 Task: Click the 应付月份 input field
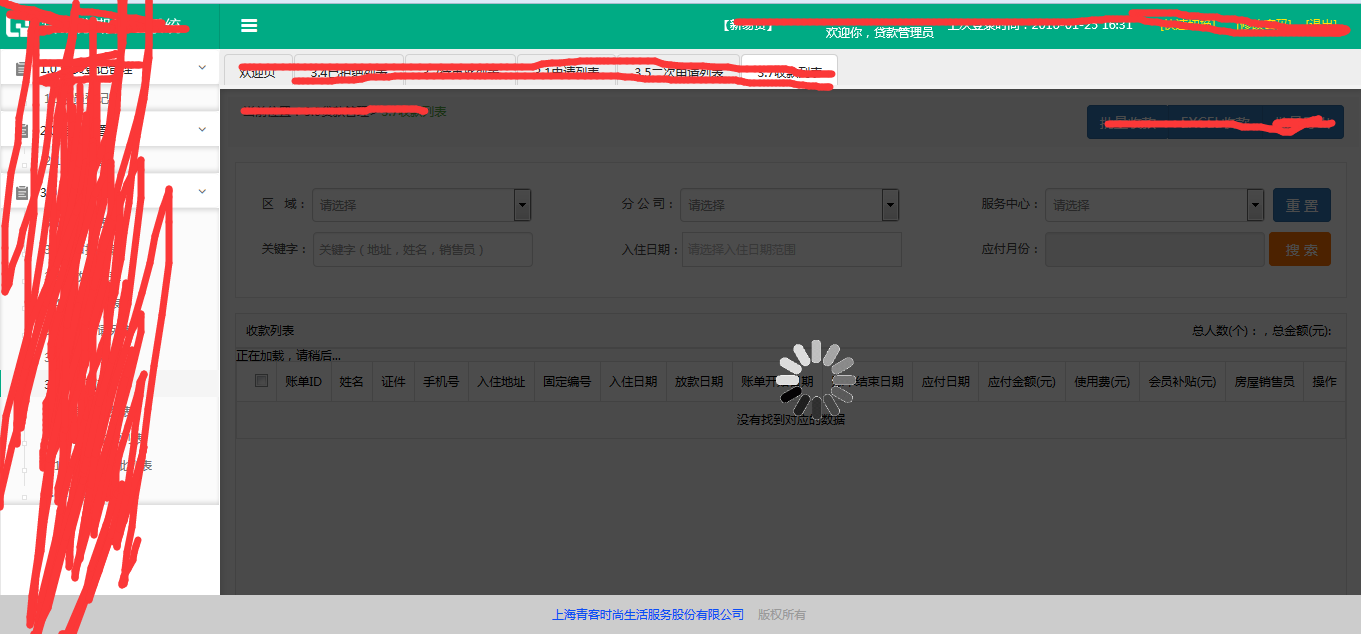pyautogui.click(x=1155, y=250)
